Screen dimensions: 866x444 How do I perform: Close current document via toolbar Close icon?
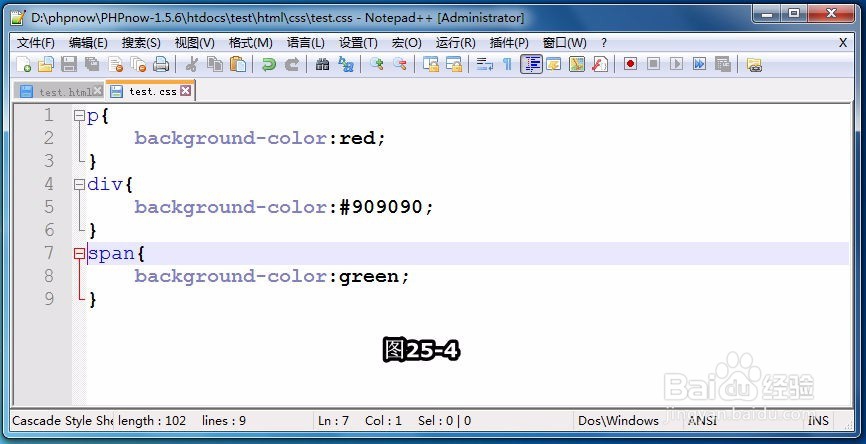point(115,65)
